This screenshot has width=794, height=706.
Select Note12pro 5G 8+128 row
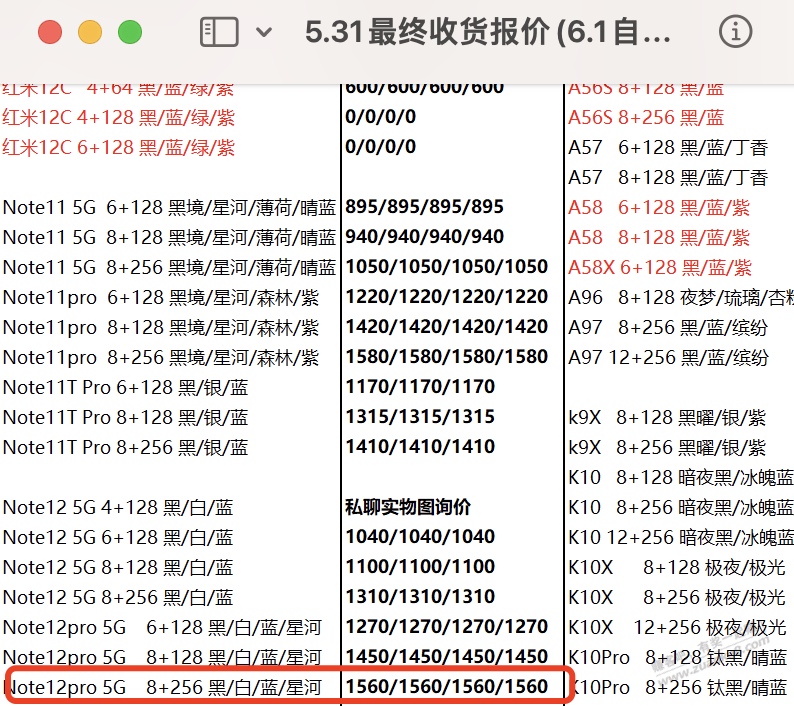click(x=162, y=657)
